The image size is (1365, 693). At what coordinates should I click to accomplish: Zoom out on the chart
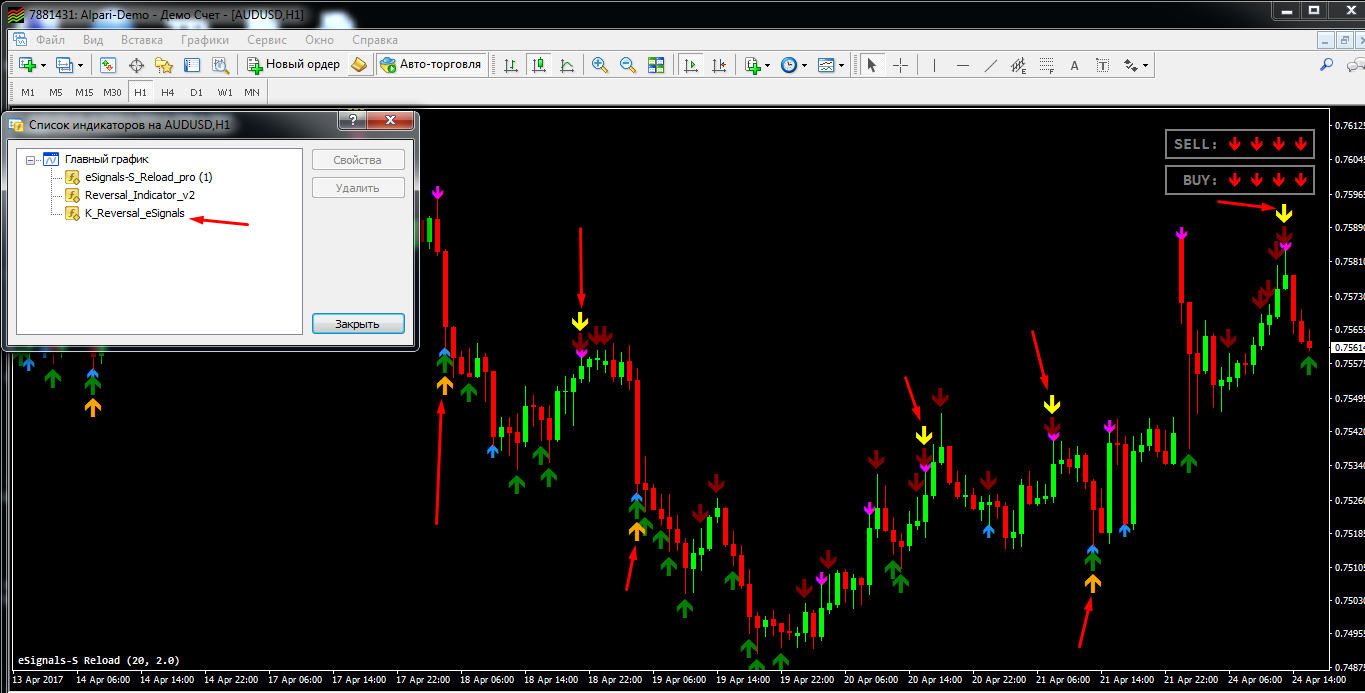(628, 65)
